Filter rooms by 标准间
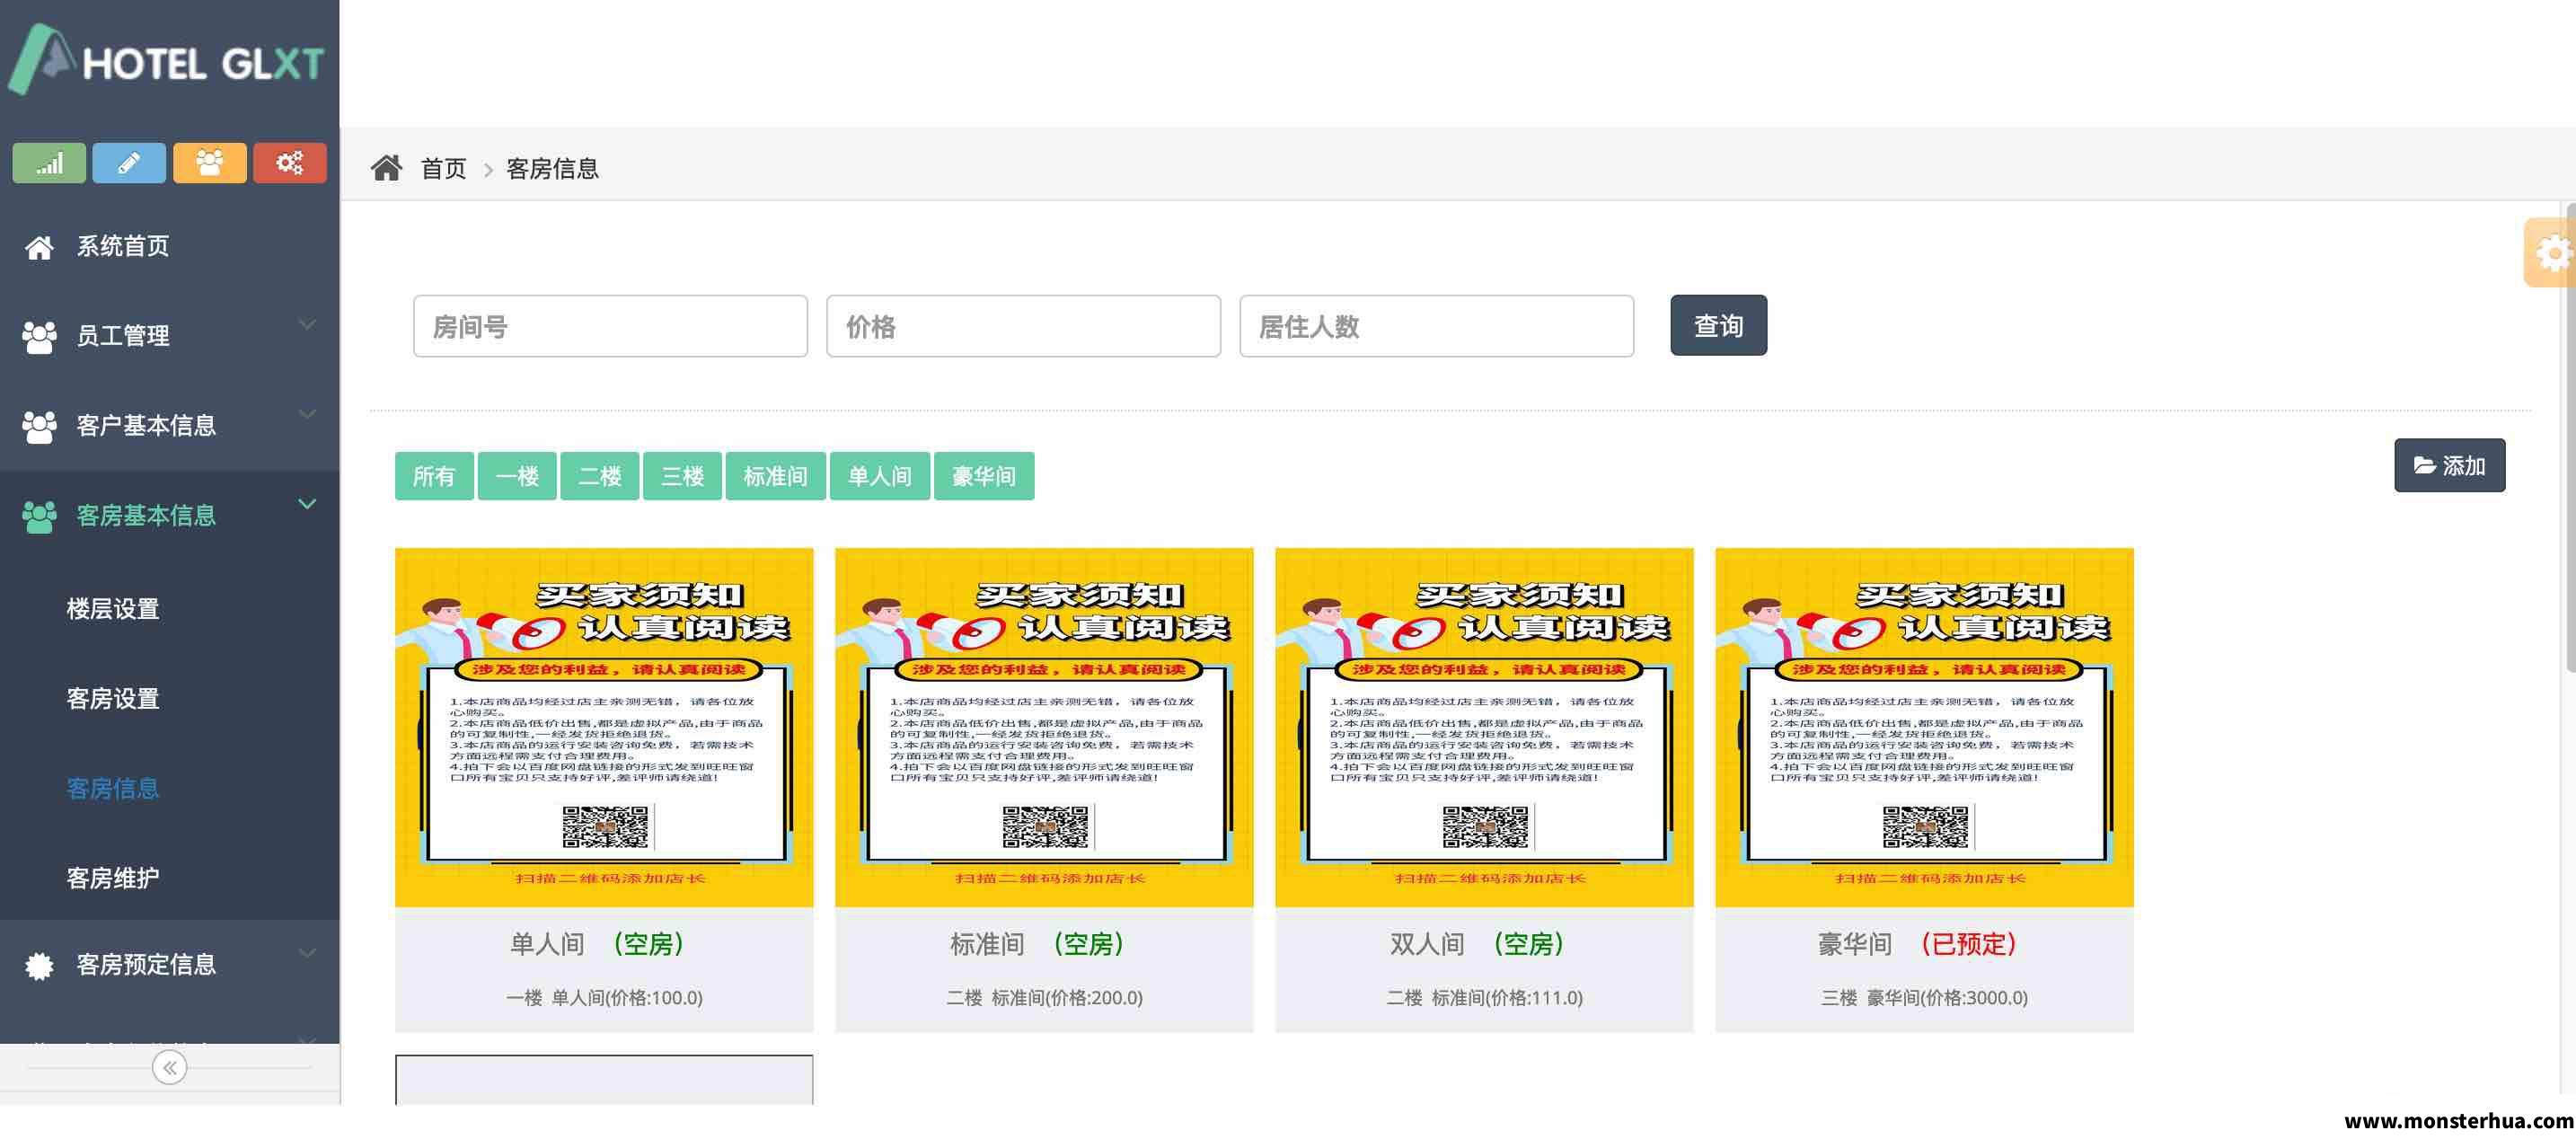 pos(776,476)
